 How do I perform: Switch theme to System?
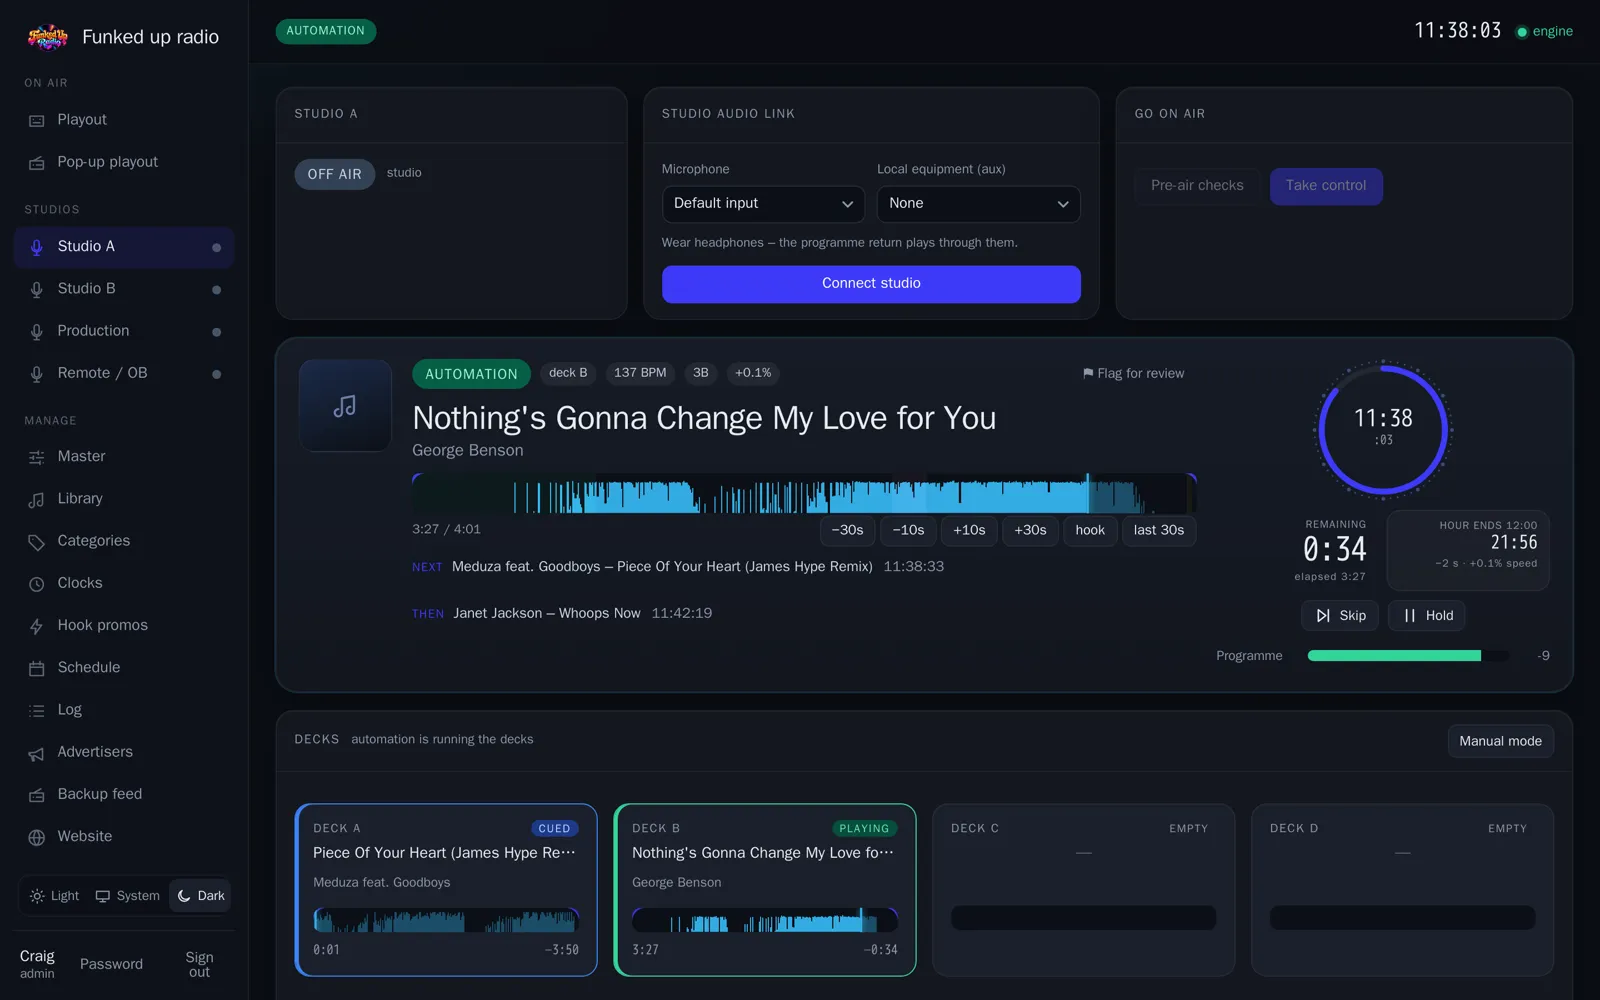[127, 896]
